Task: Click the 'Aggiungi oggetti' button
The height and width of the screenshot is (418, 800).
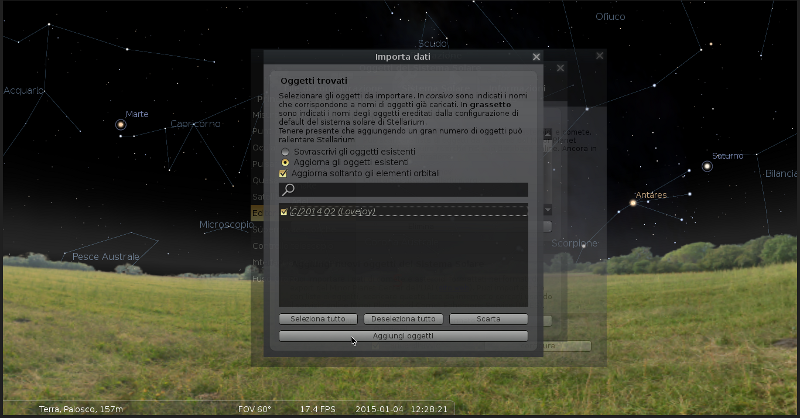Action: (403, 336)
